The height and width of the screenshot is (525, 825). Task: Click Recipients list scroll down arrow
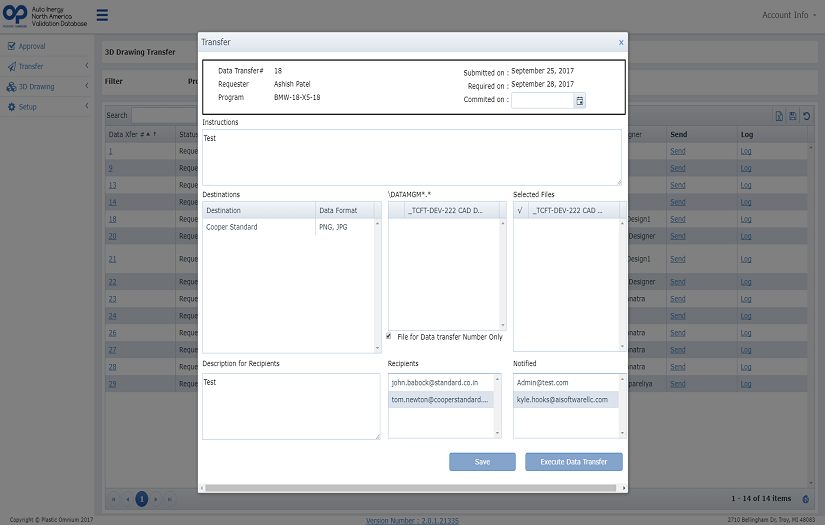pyautogui.click(x=497, y=433)
